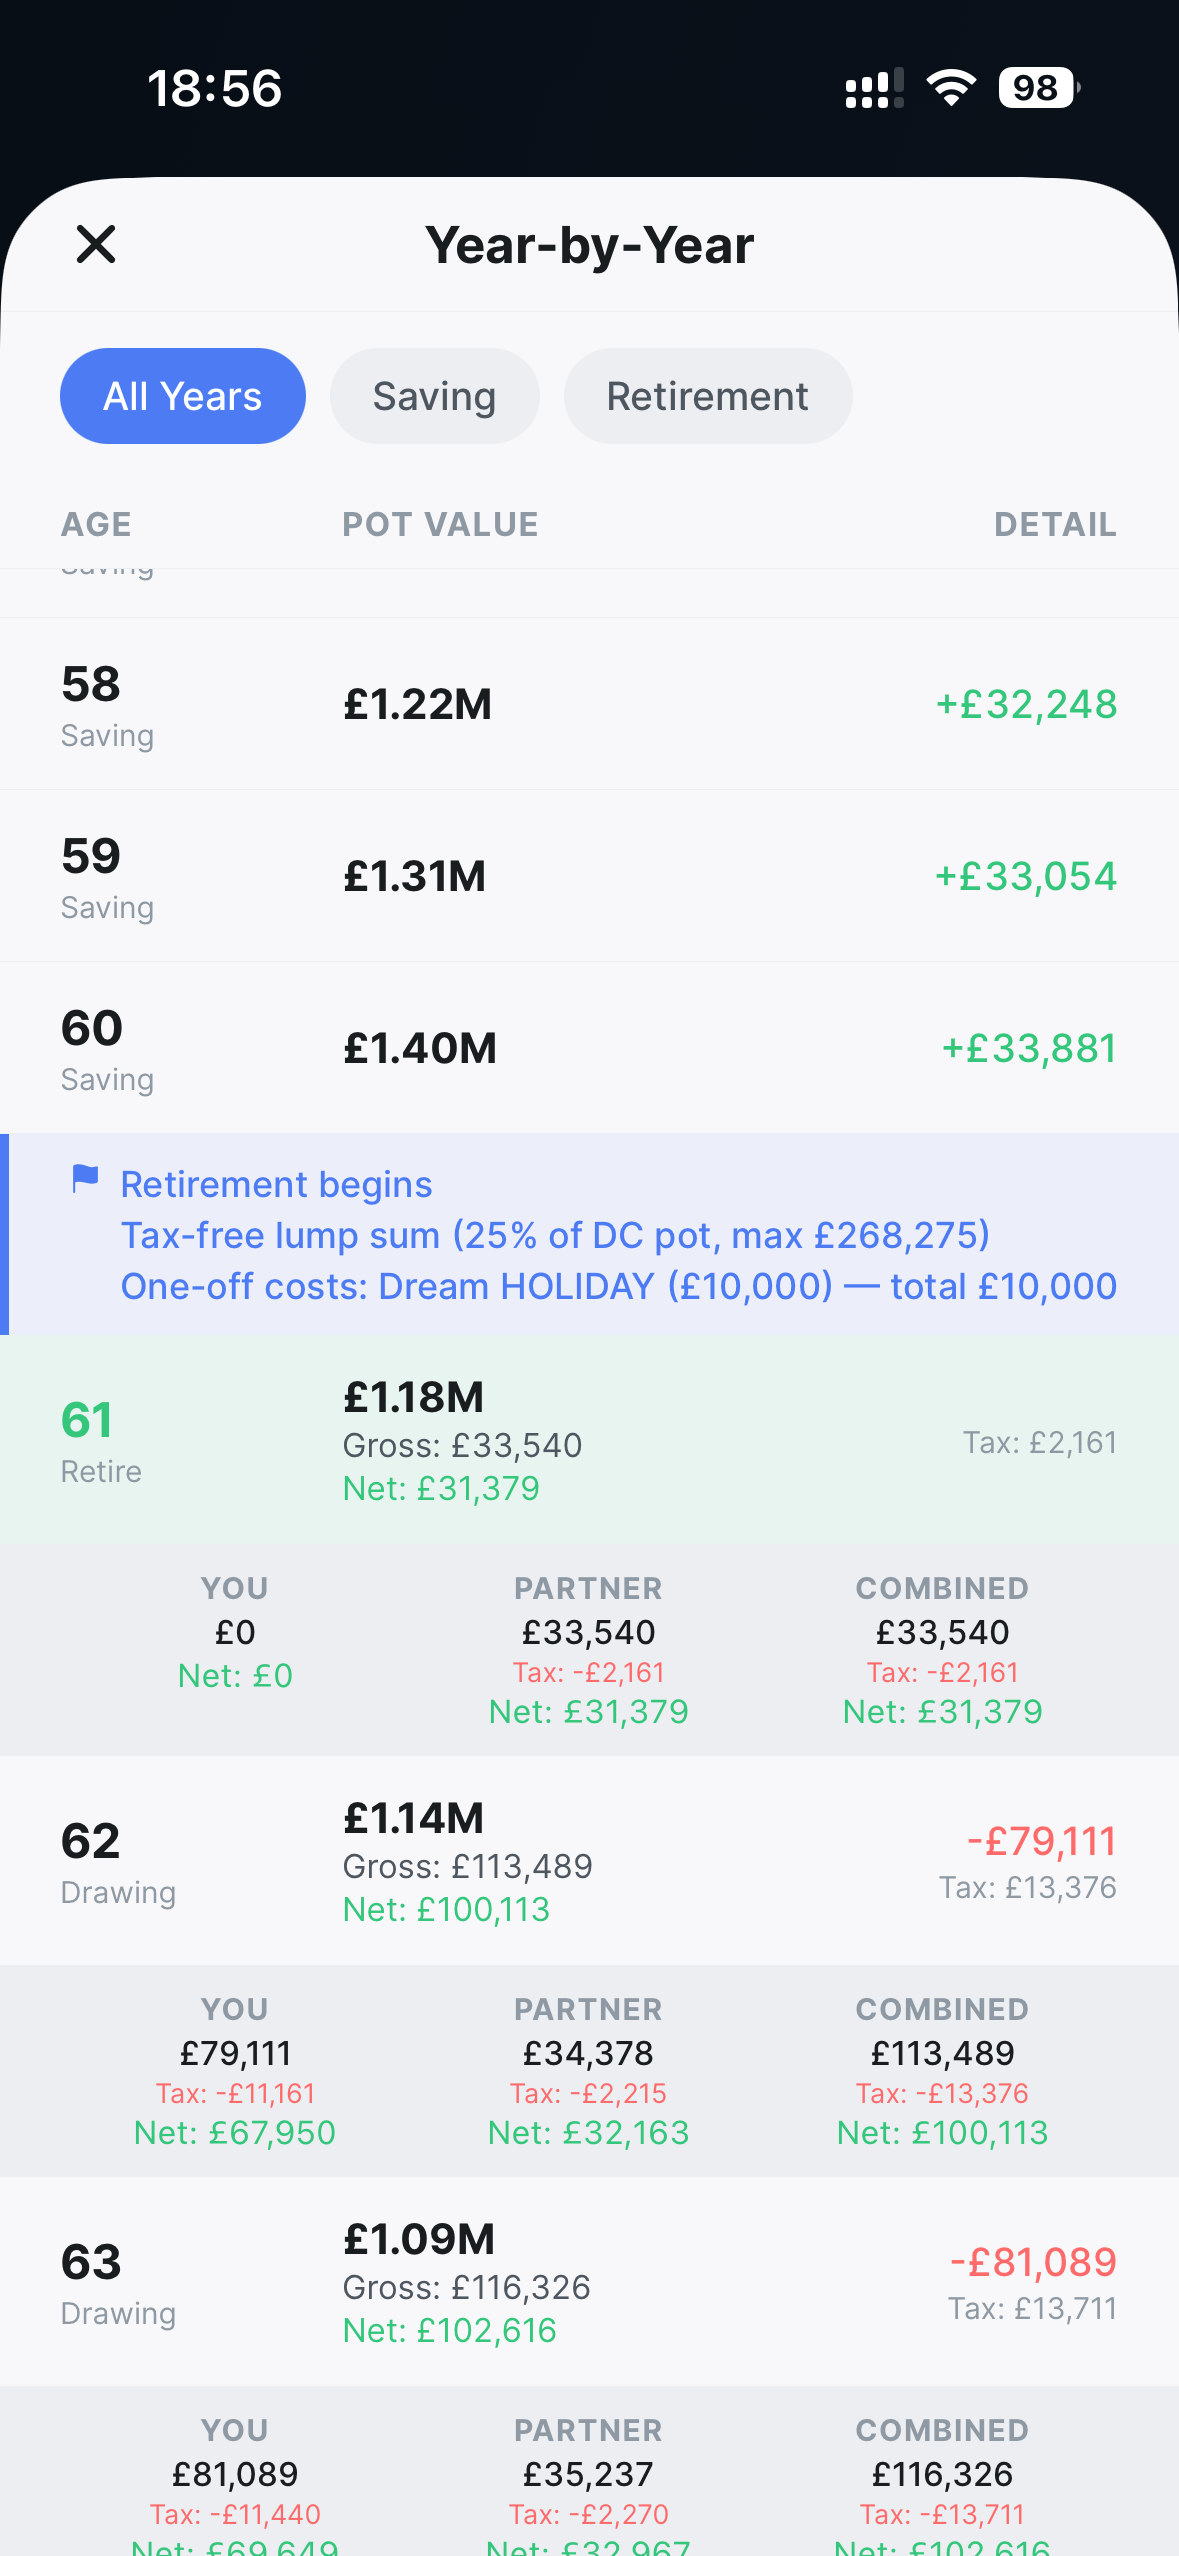Tap the status bar clock 18:56
This screenshot has height=2556, width=1179.
[x=215, y=88]
